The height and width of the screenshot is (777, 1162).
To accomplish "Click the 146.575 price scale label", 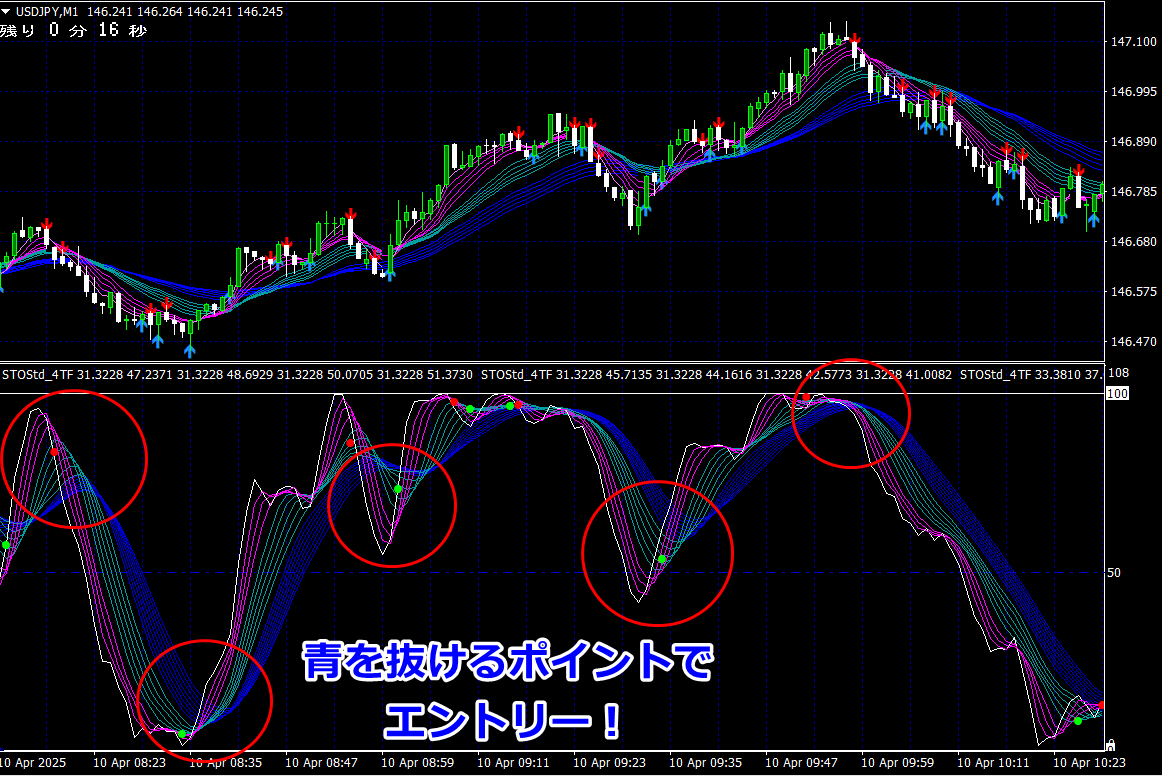I will (1133, 291).
